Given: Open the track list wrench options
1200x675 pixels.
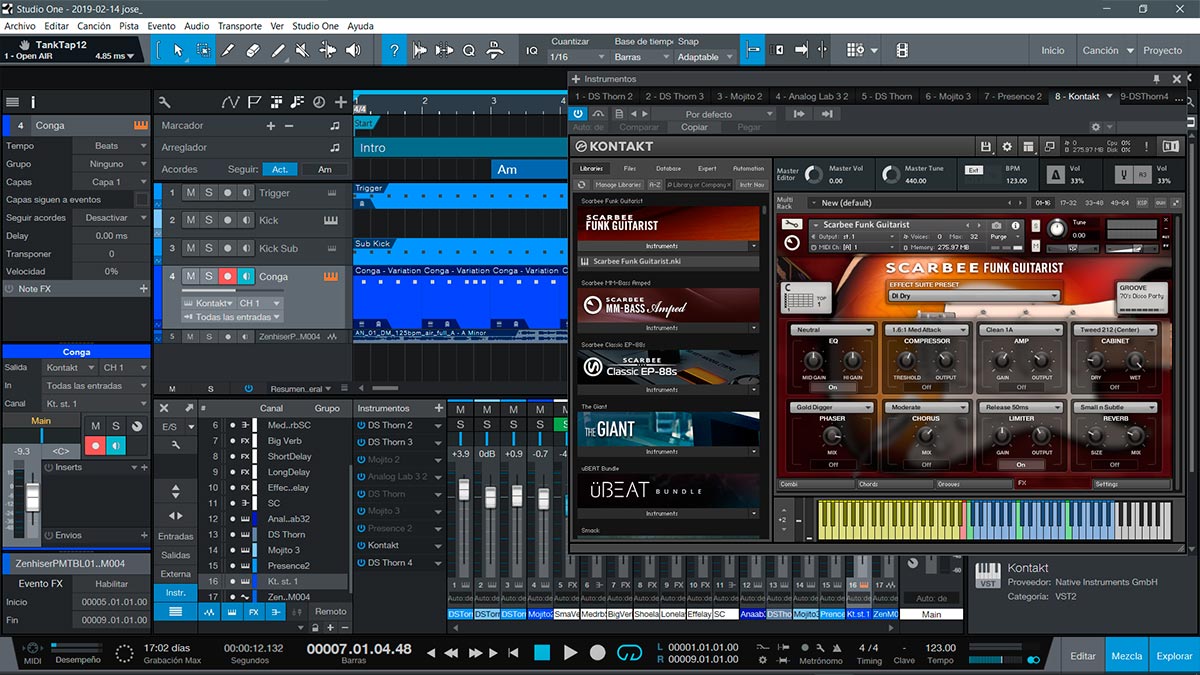Looking at the screenshot, I should 165,102.
